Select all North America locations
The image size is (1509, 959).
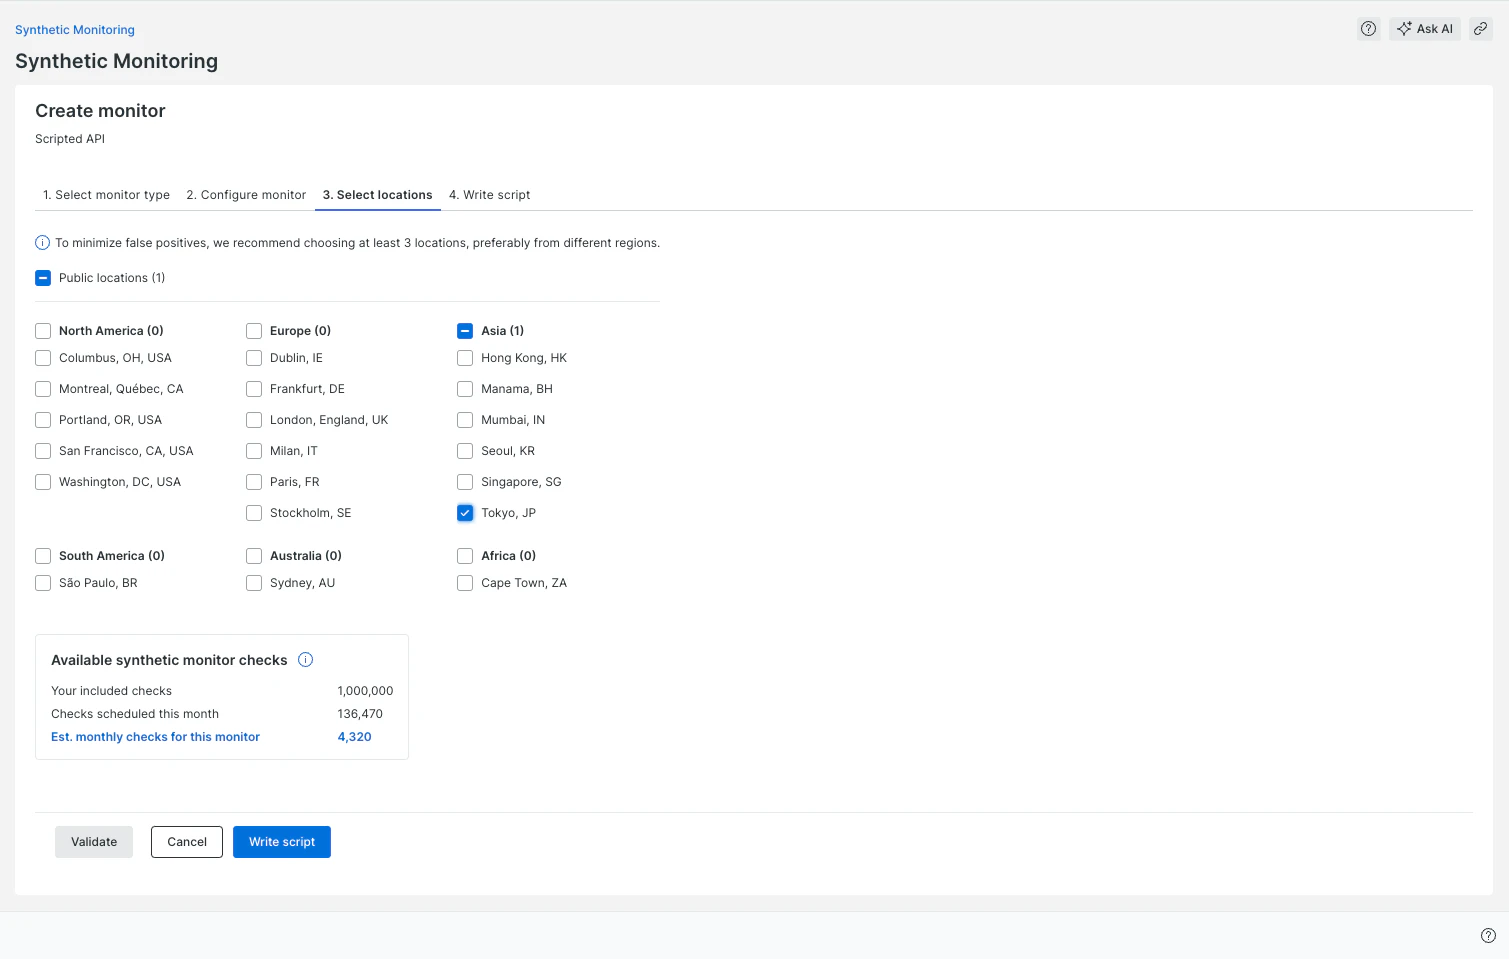[43, 331]
